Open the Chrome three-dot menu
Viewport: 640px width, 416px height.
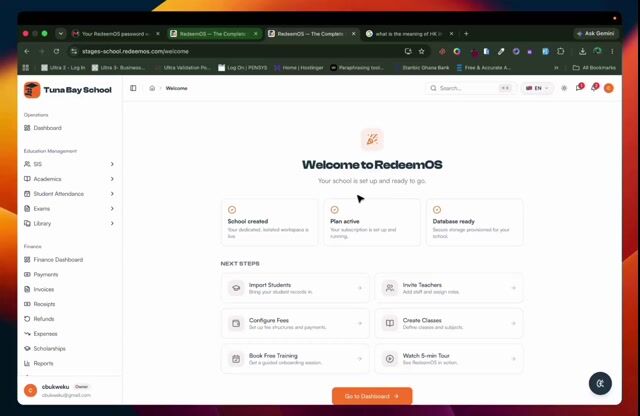612,51
